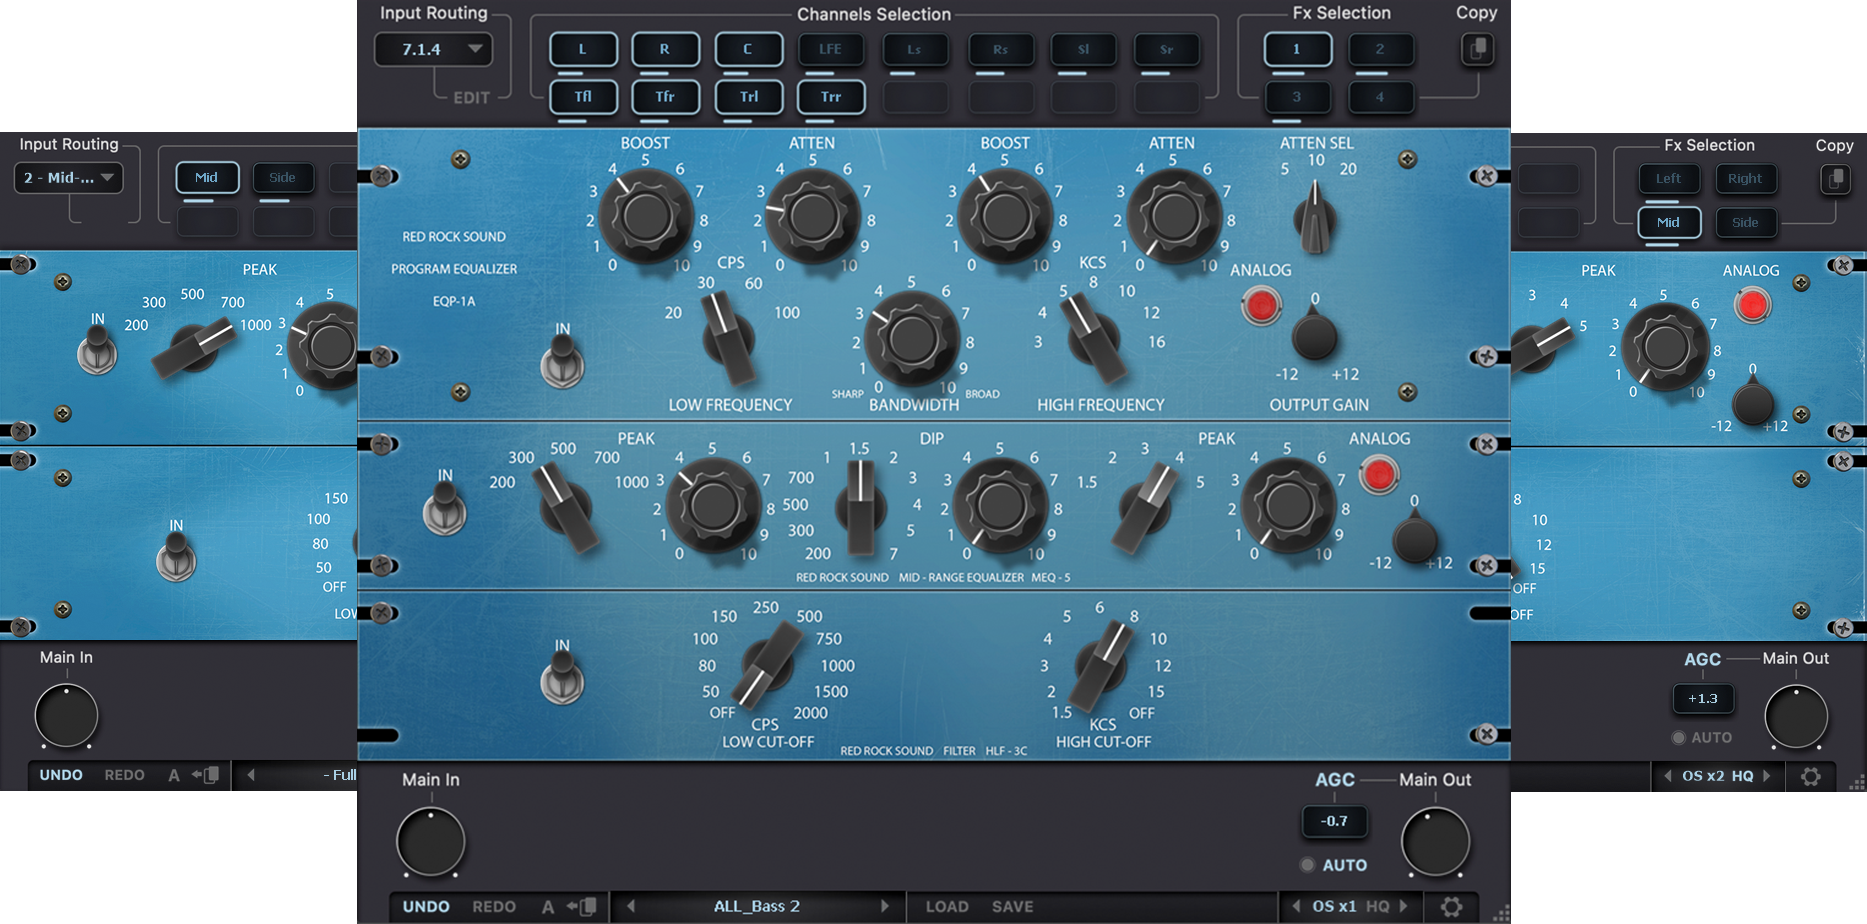Open the Input Routing 7.1.4 dropdown
Image resolution: width=1867 pixels, height=924 pixels.
433,49
